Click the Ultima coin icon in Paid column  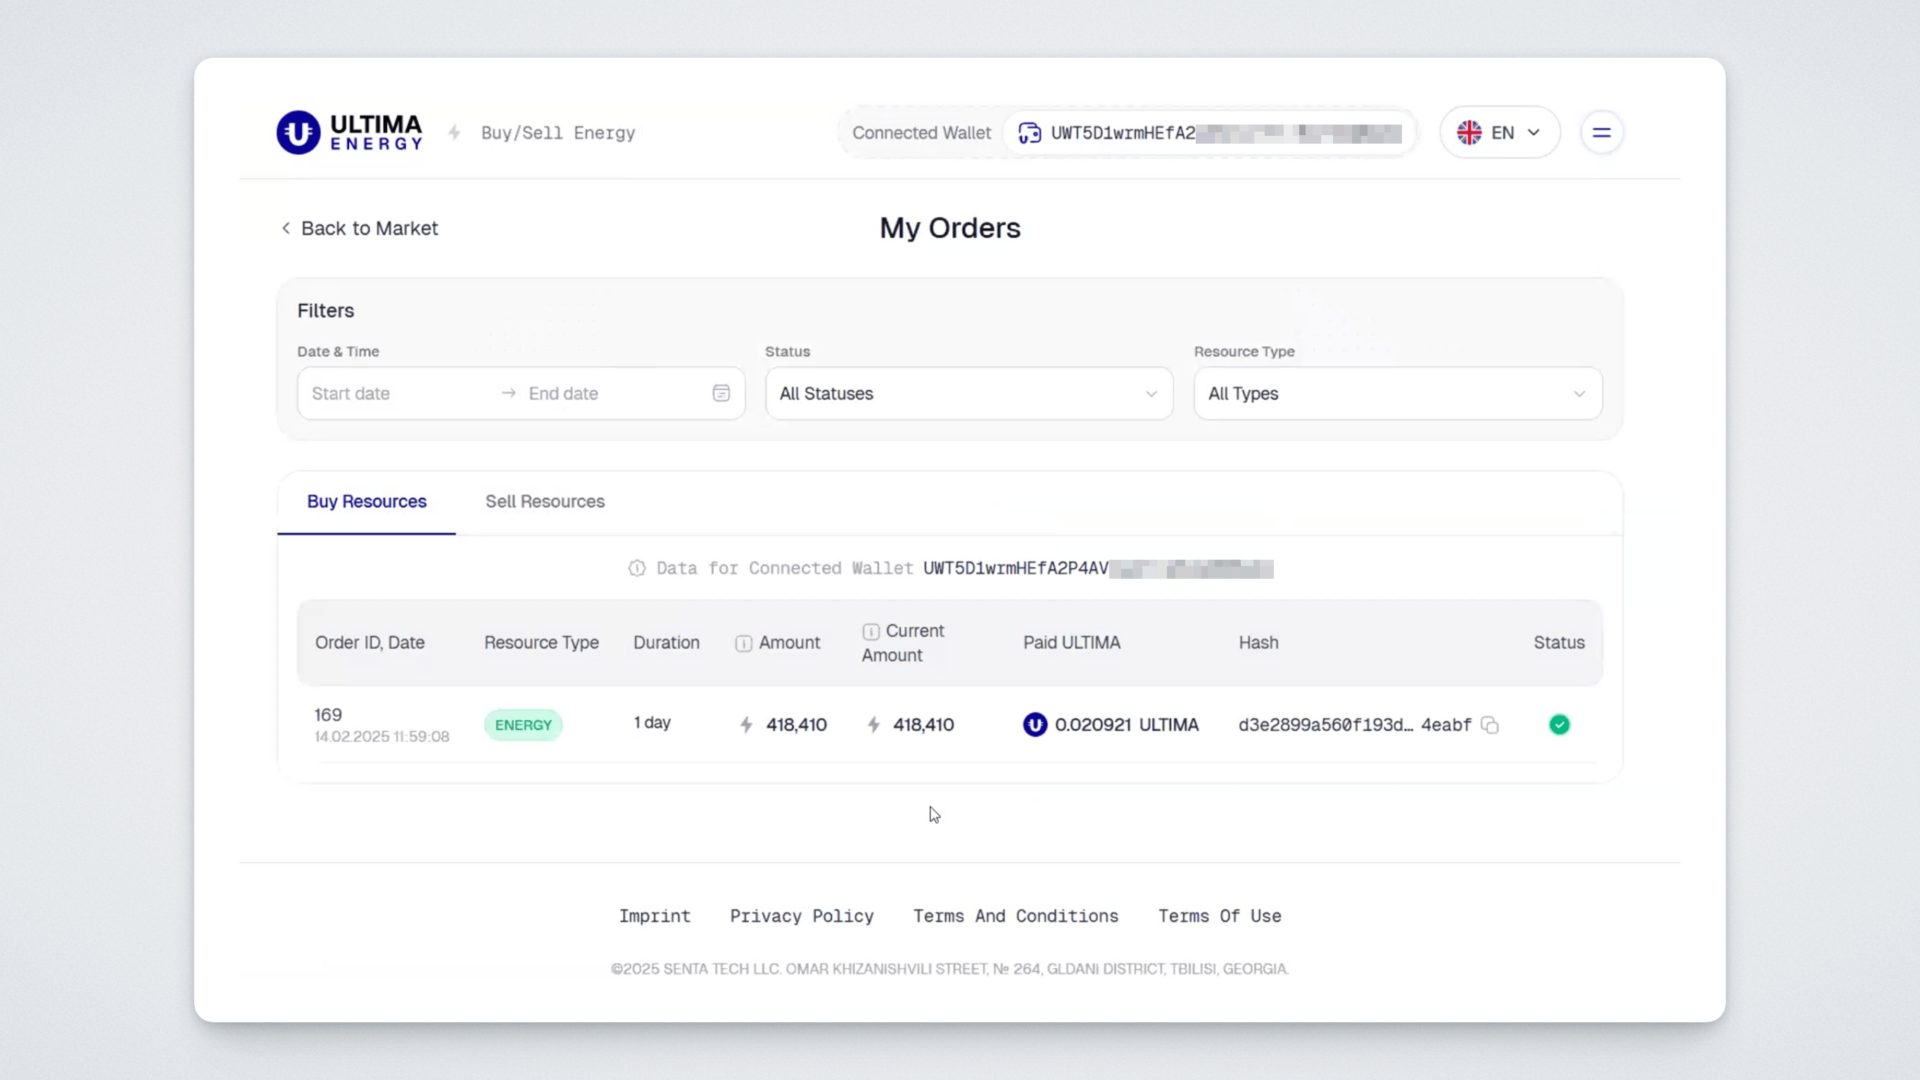coord(1035,725)
